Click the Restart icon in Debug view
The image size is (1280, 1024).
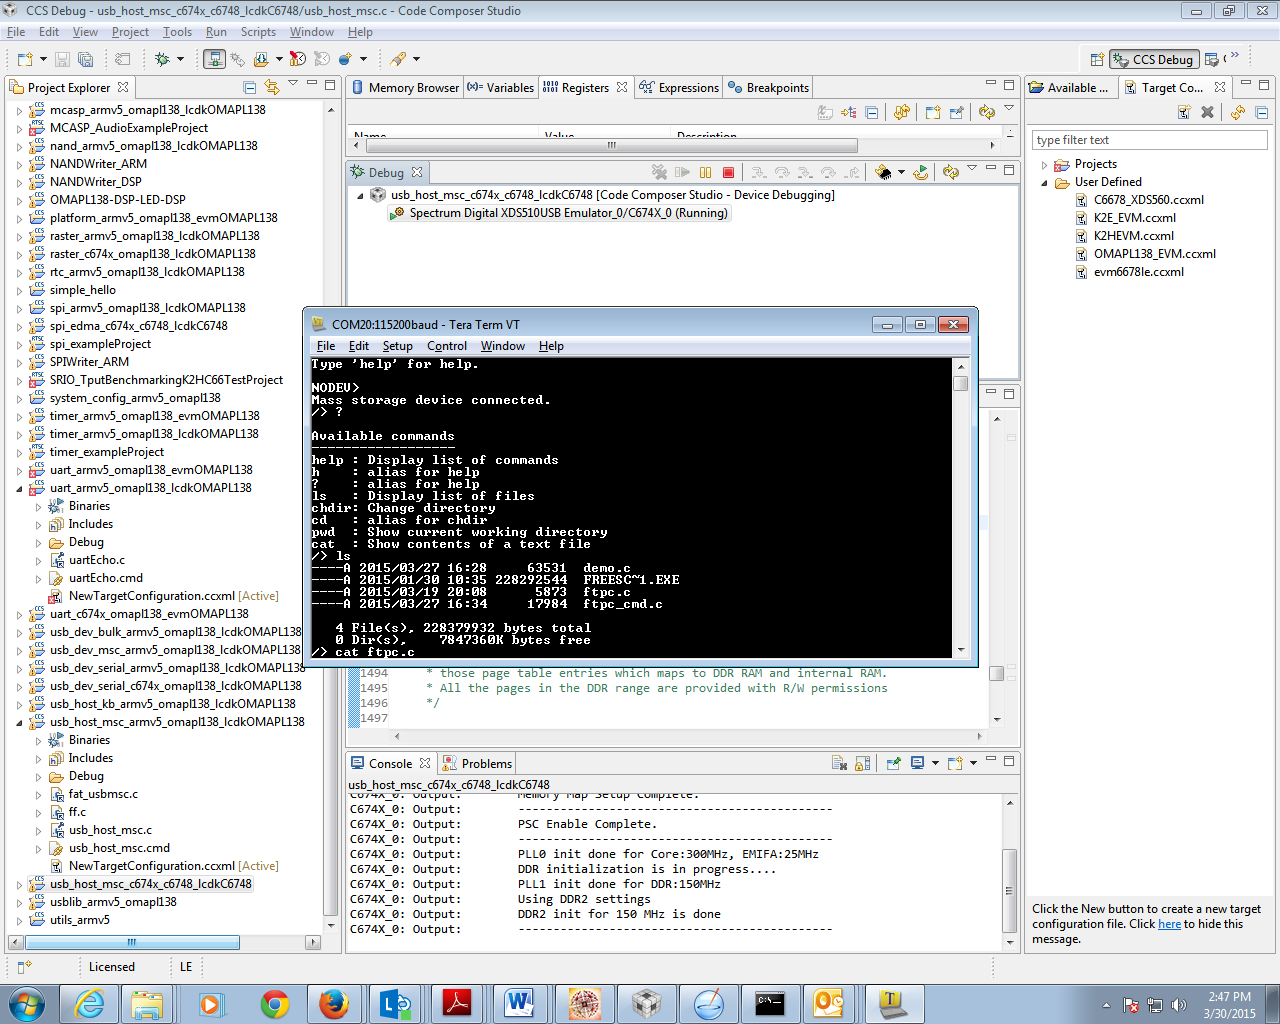[921, 173]
